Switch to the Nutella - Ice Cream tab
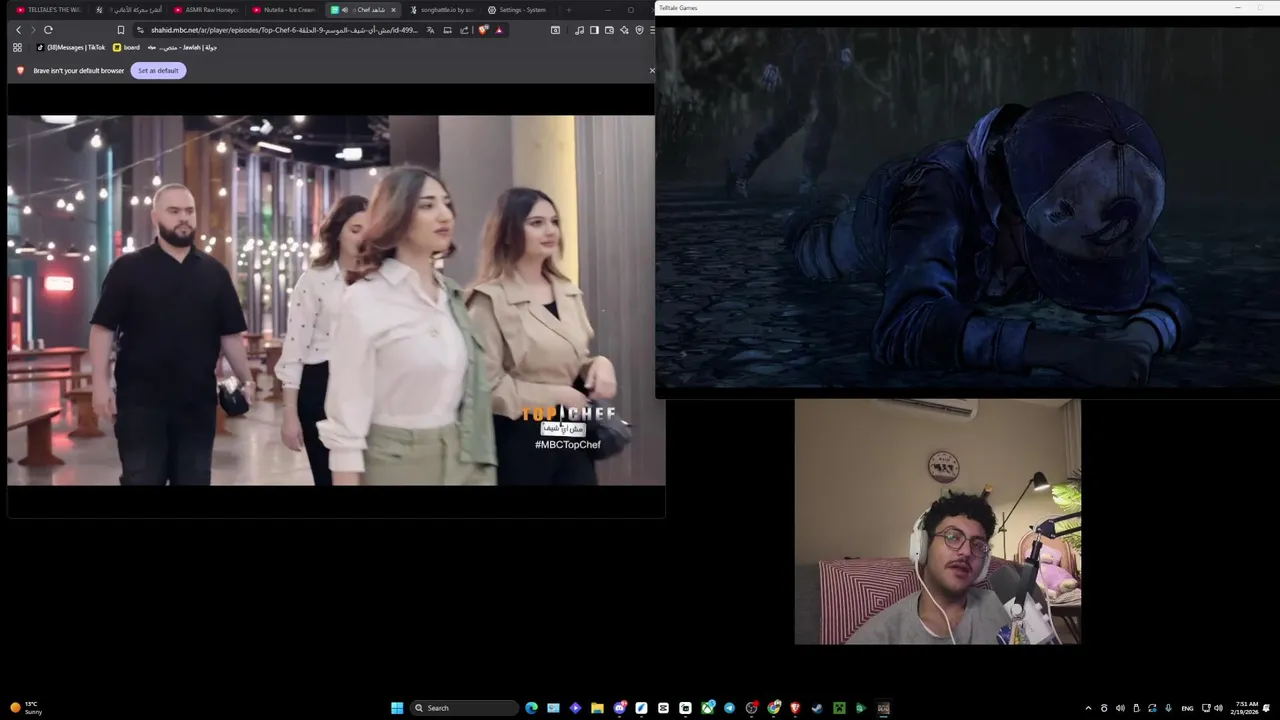Viewport: 1280px width, 720px height. pos(284,10)
